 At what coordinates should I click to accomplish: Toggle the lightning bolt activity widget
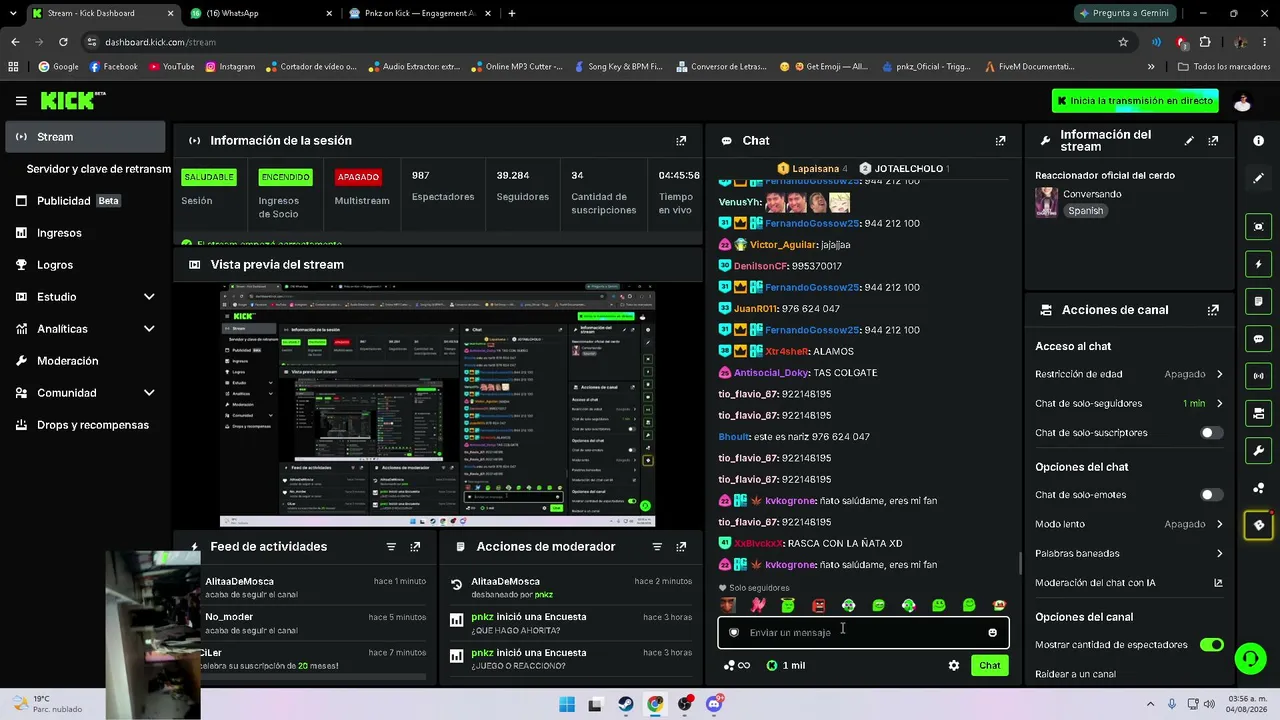1258,264
